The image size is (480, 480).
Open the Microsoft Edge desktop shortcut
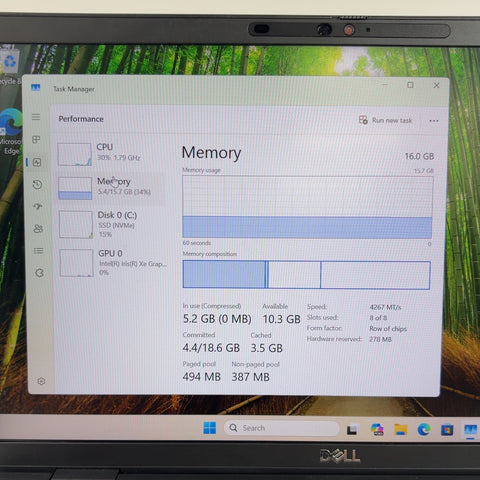11,132
